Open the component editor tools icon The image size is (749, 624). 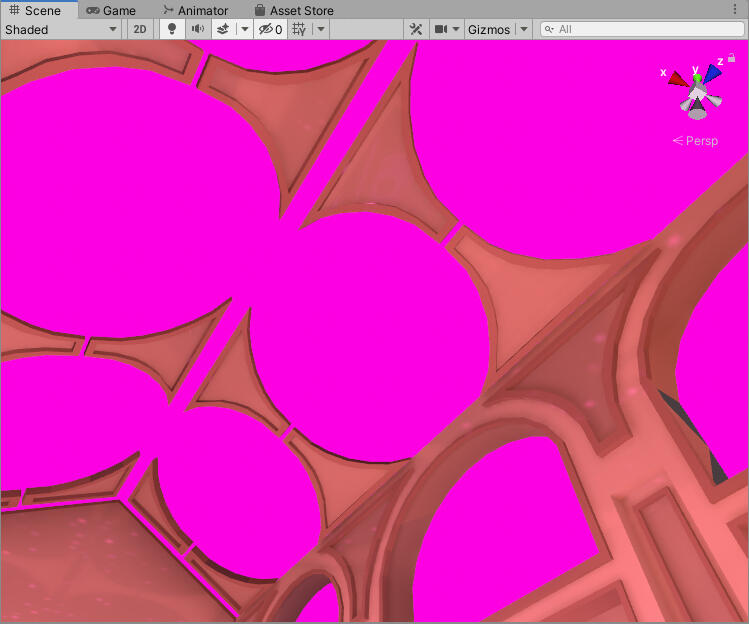[417, 29]
